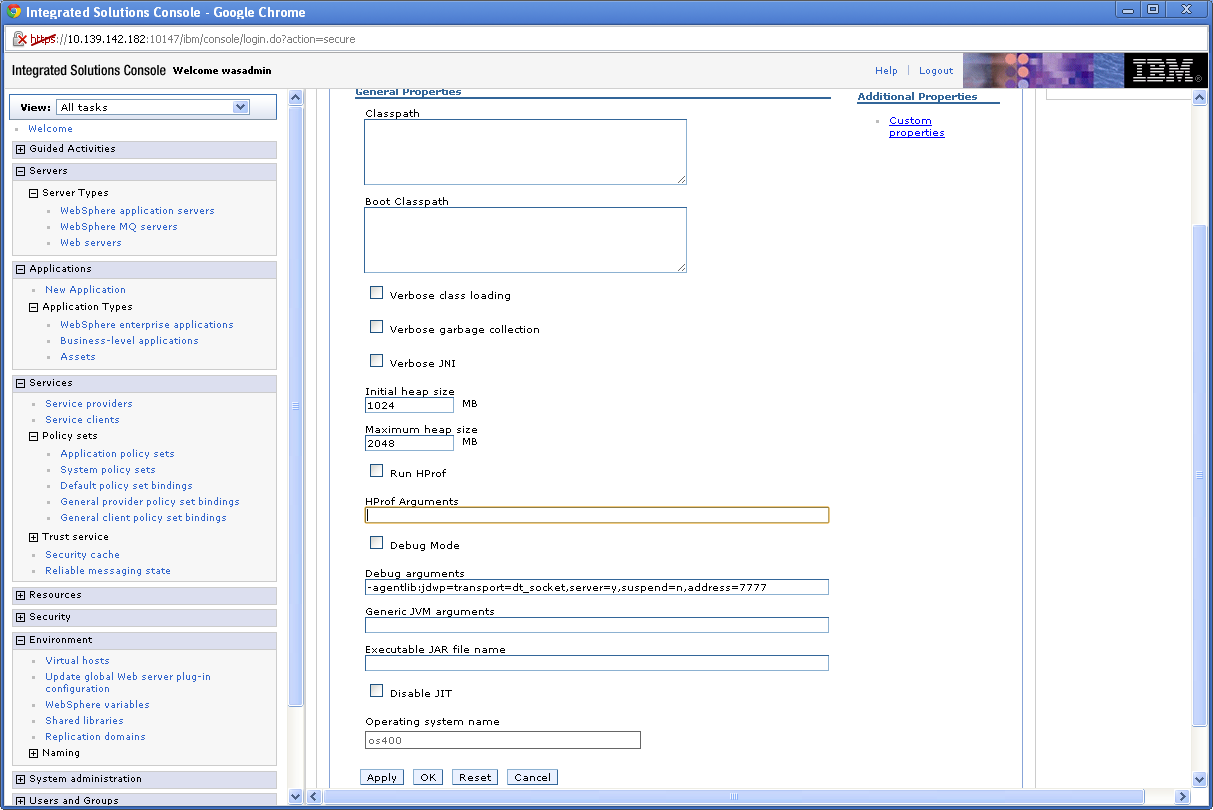Click the IBM logo in header
The height and width of the screenshot is (810, 1213).
1163,71
